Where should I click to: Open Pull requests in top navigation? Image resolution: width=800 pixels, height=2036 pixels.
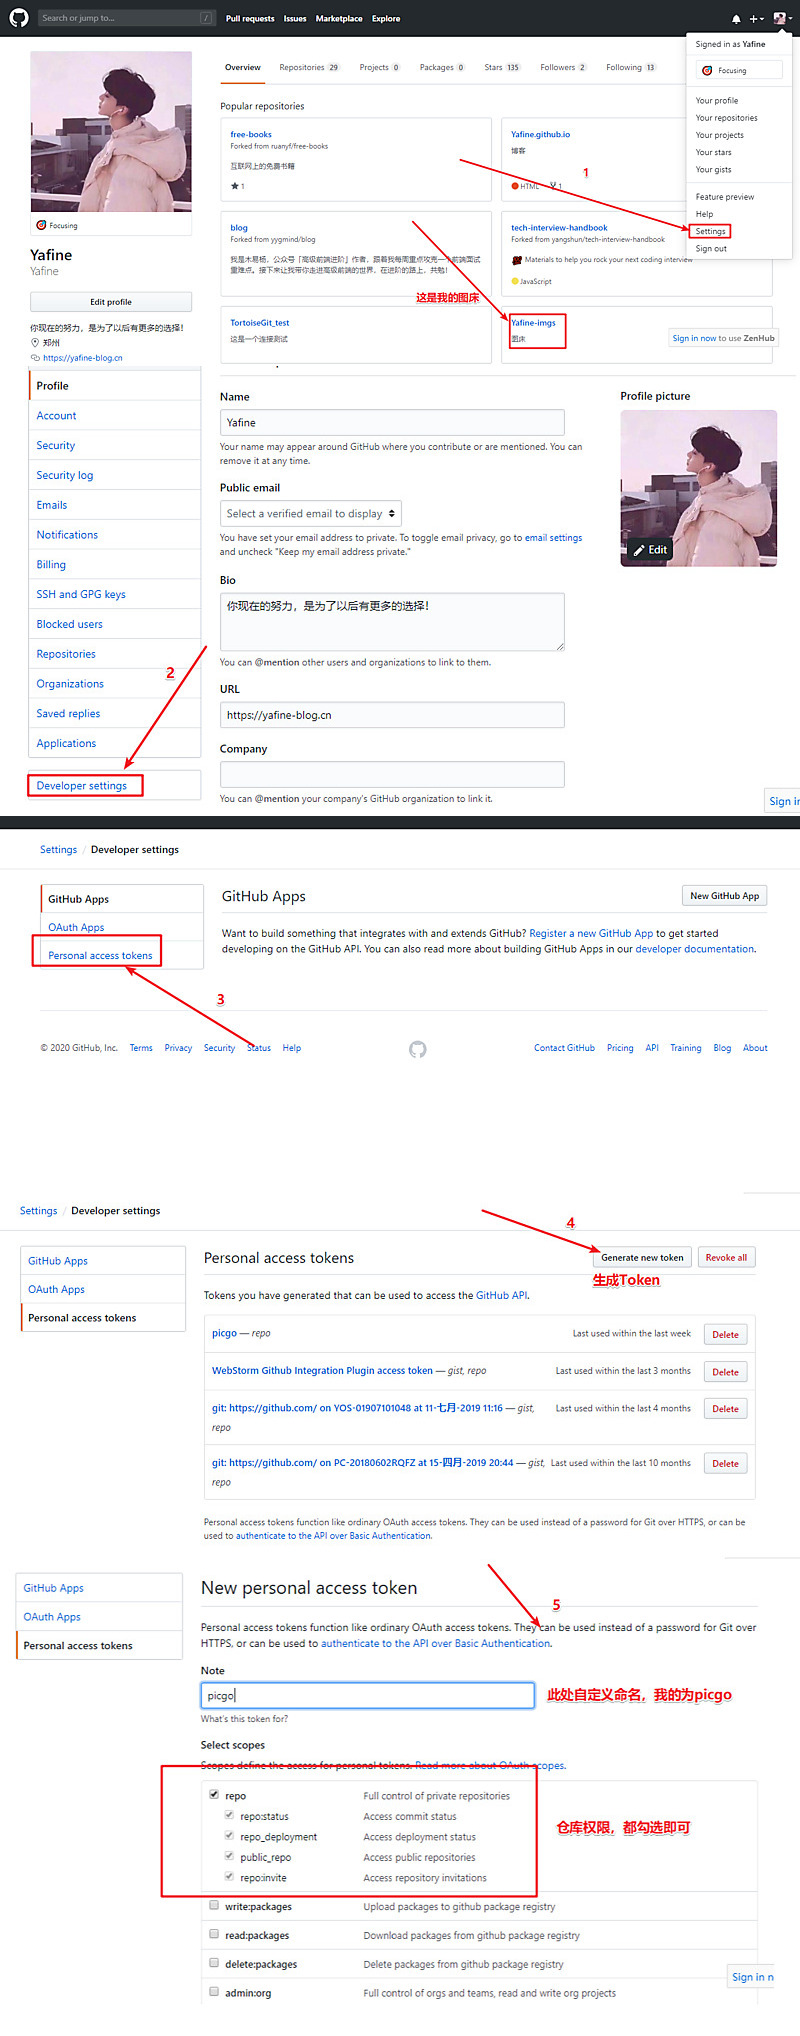(x=250, y=19)
